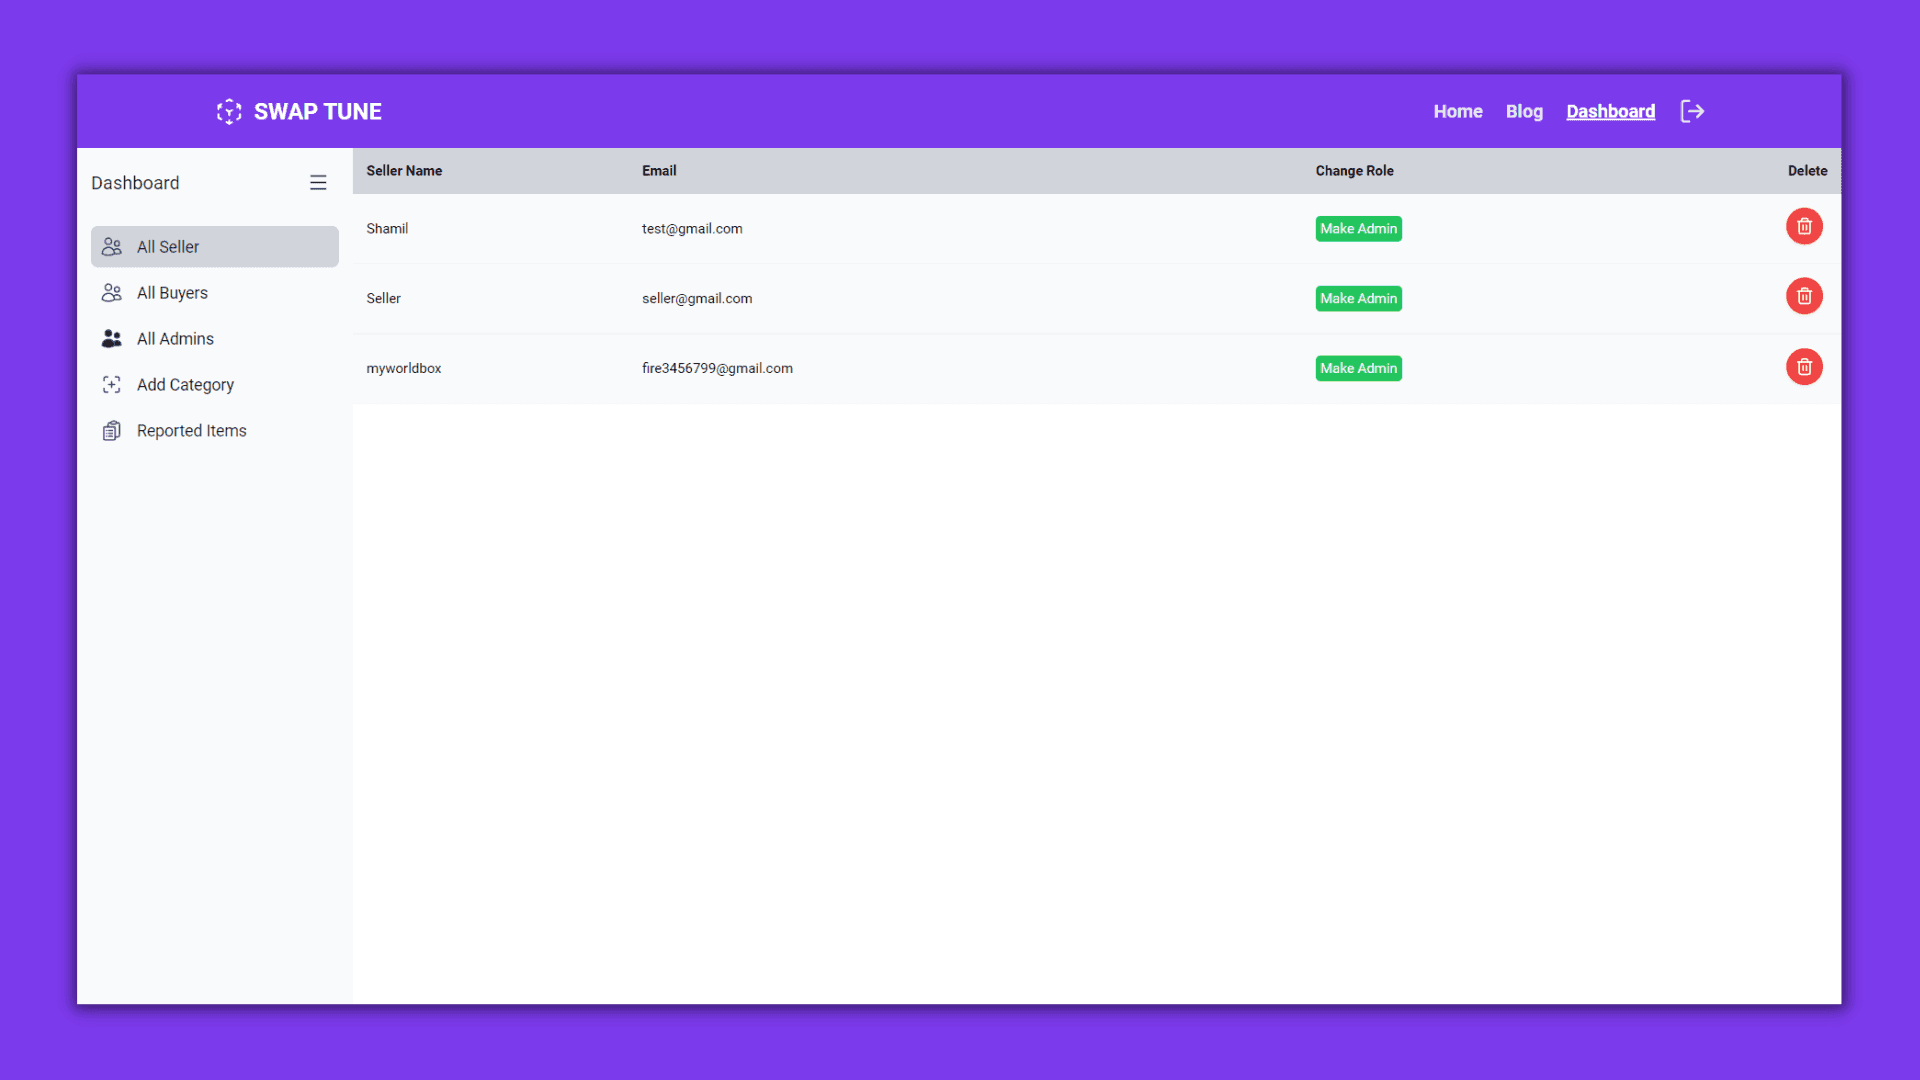
Task: Delete myworldbox using the trash icon
Action: 1804,367
